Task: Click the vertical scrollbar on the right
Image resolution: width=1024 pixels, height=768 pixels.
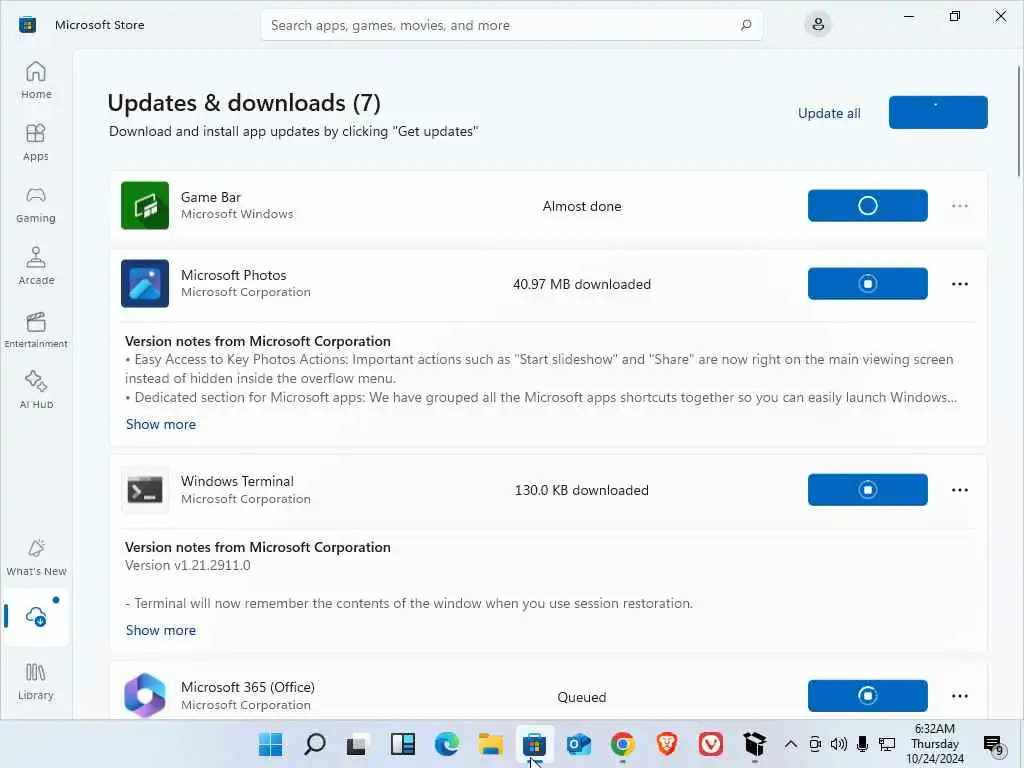Action: [x=1019, y=121]
